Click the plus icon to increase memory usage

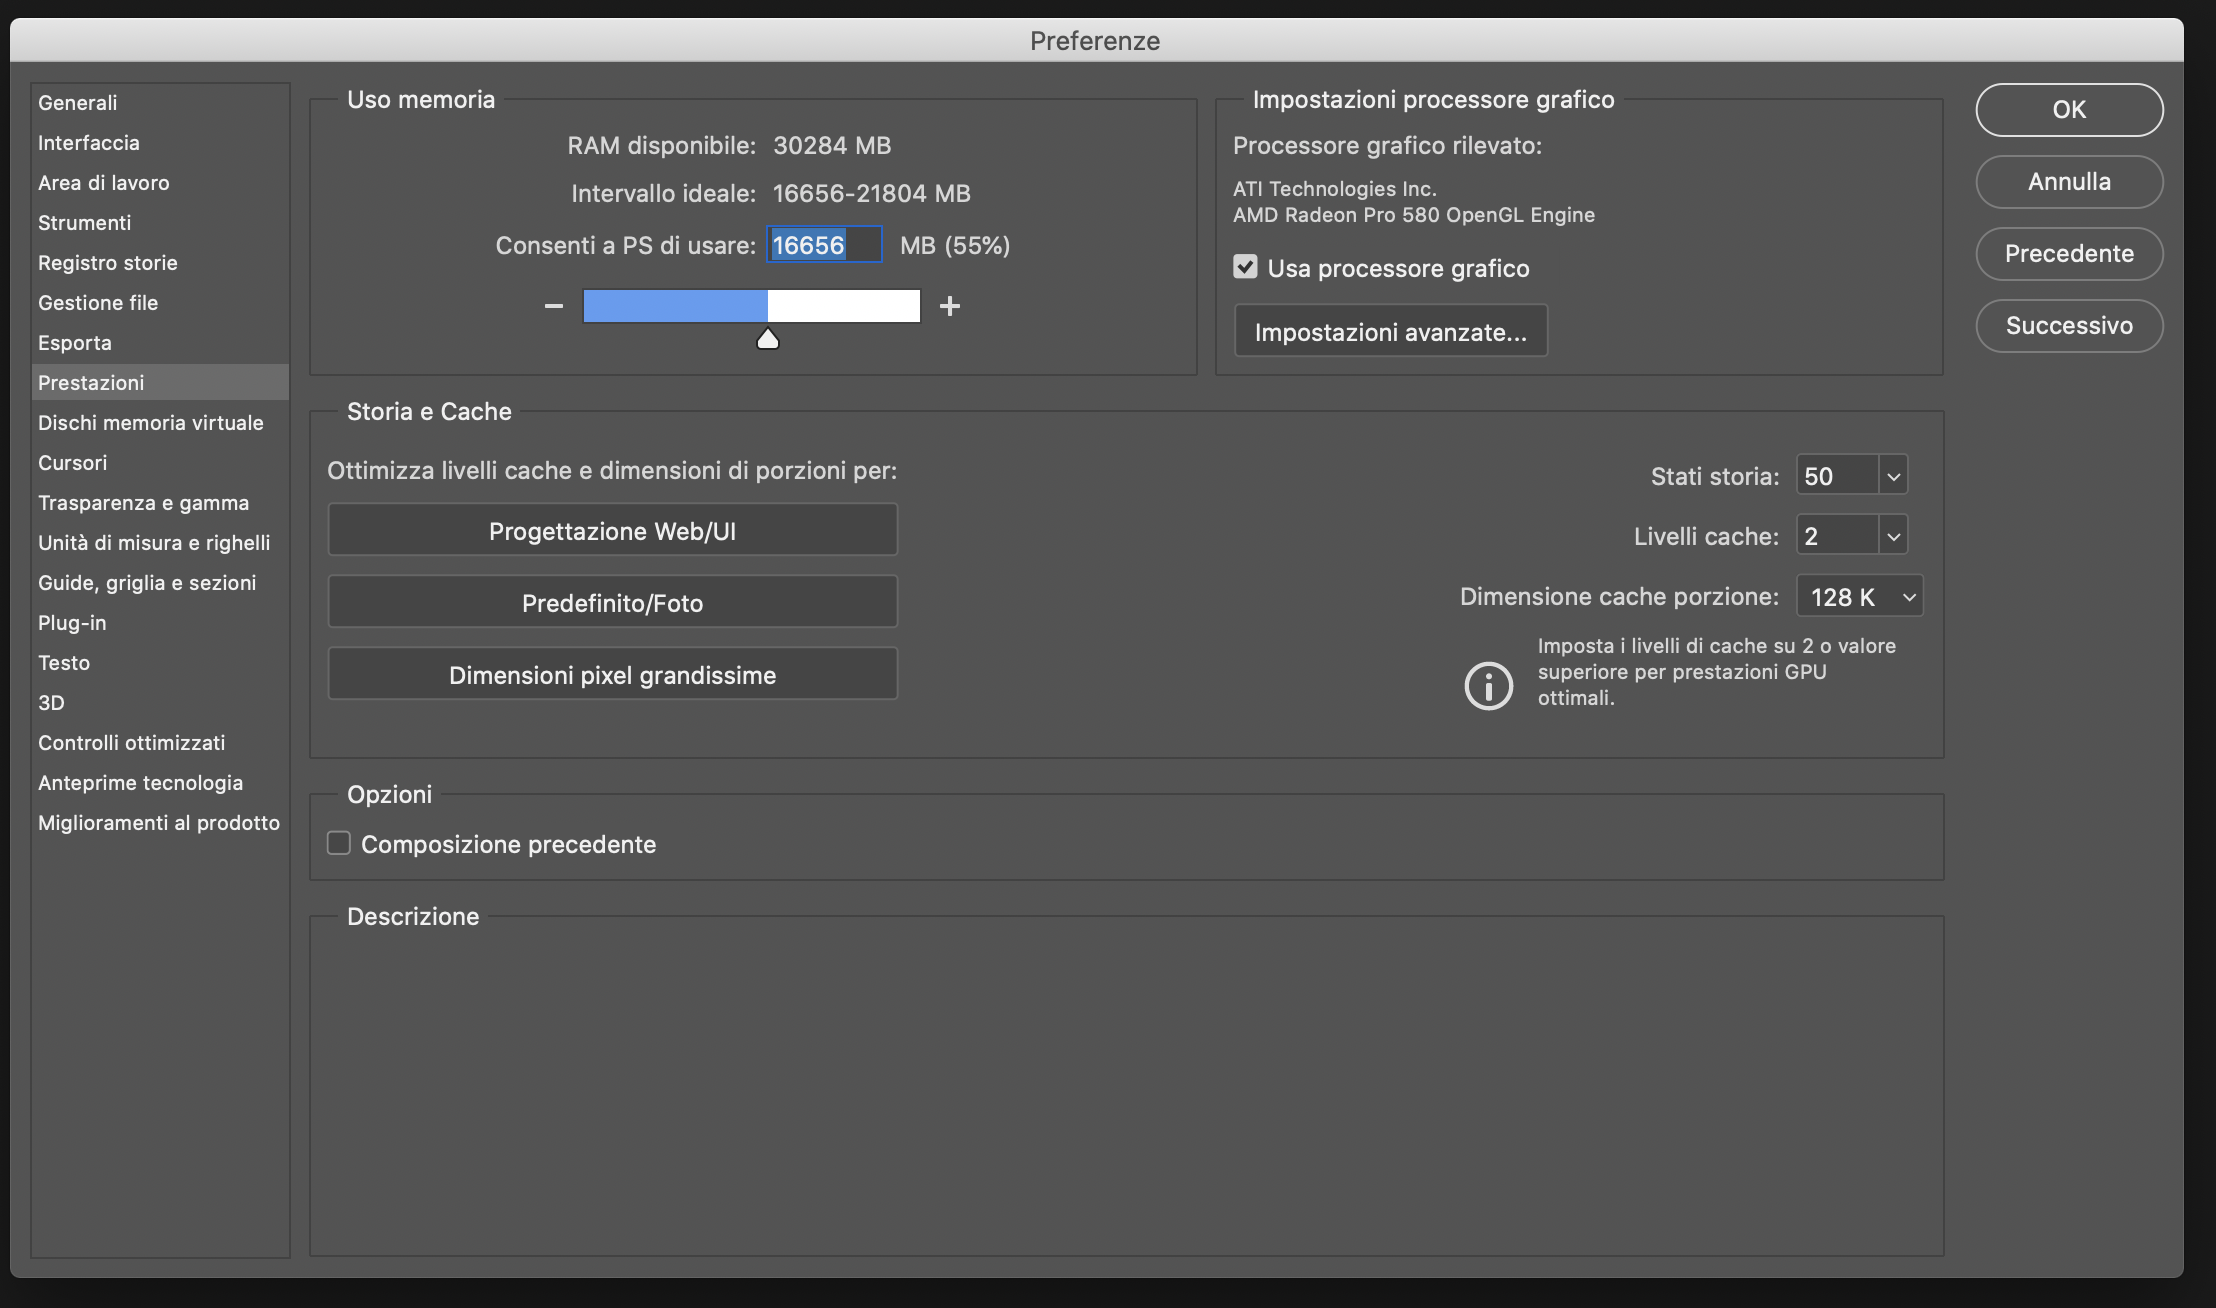pyautogui.click(x=949, y=306)
